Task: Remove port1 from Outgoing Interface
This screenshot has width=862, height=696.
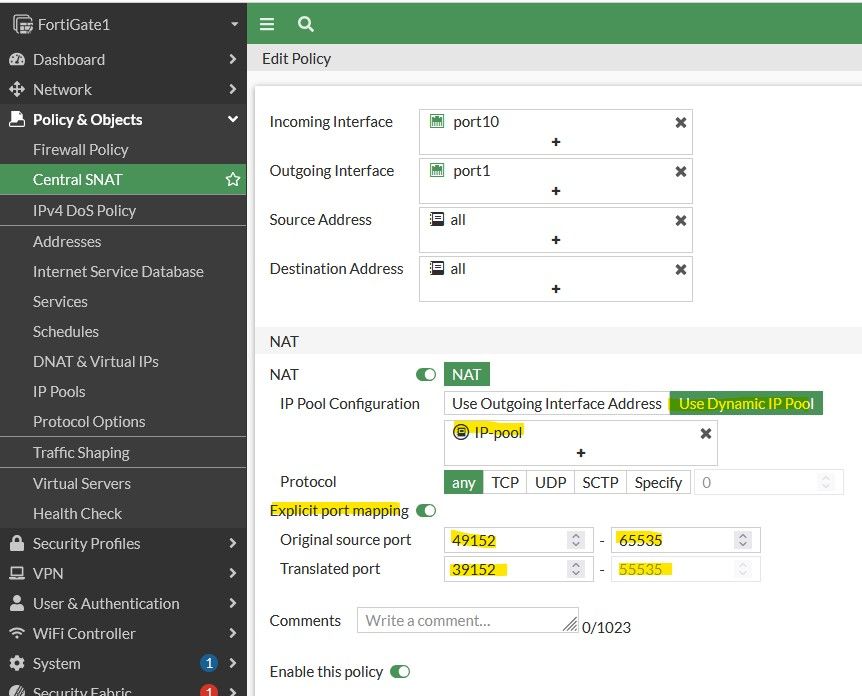Action: coord(680,171)
